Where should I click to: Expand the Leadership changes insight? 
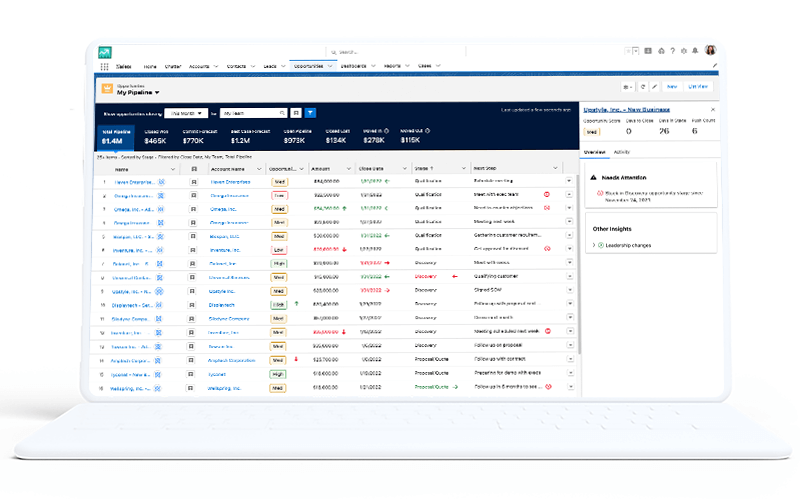(x=599, y=244)
